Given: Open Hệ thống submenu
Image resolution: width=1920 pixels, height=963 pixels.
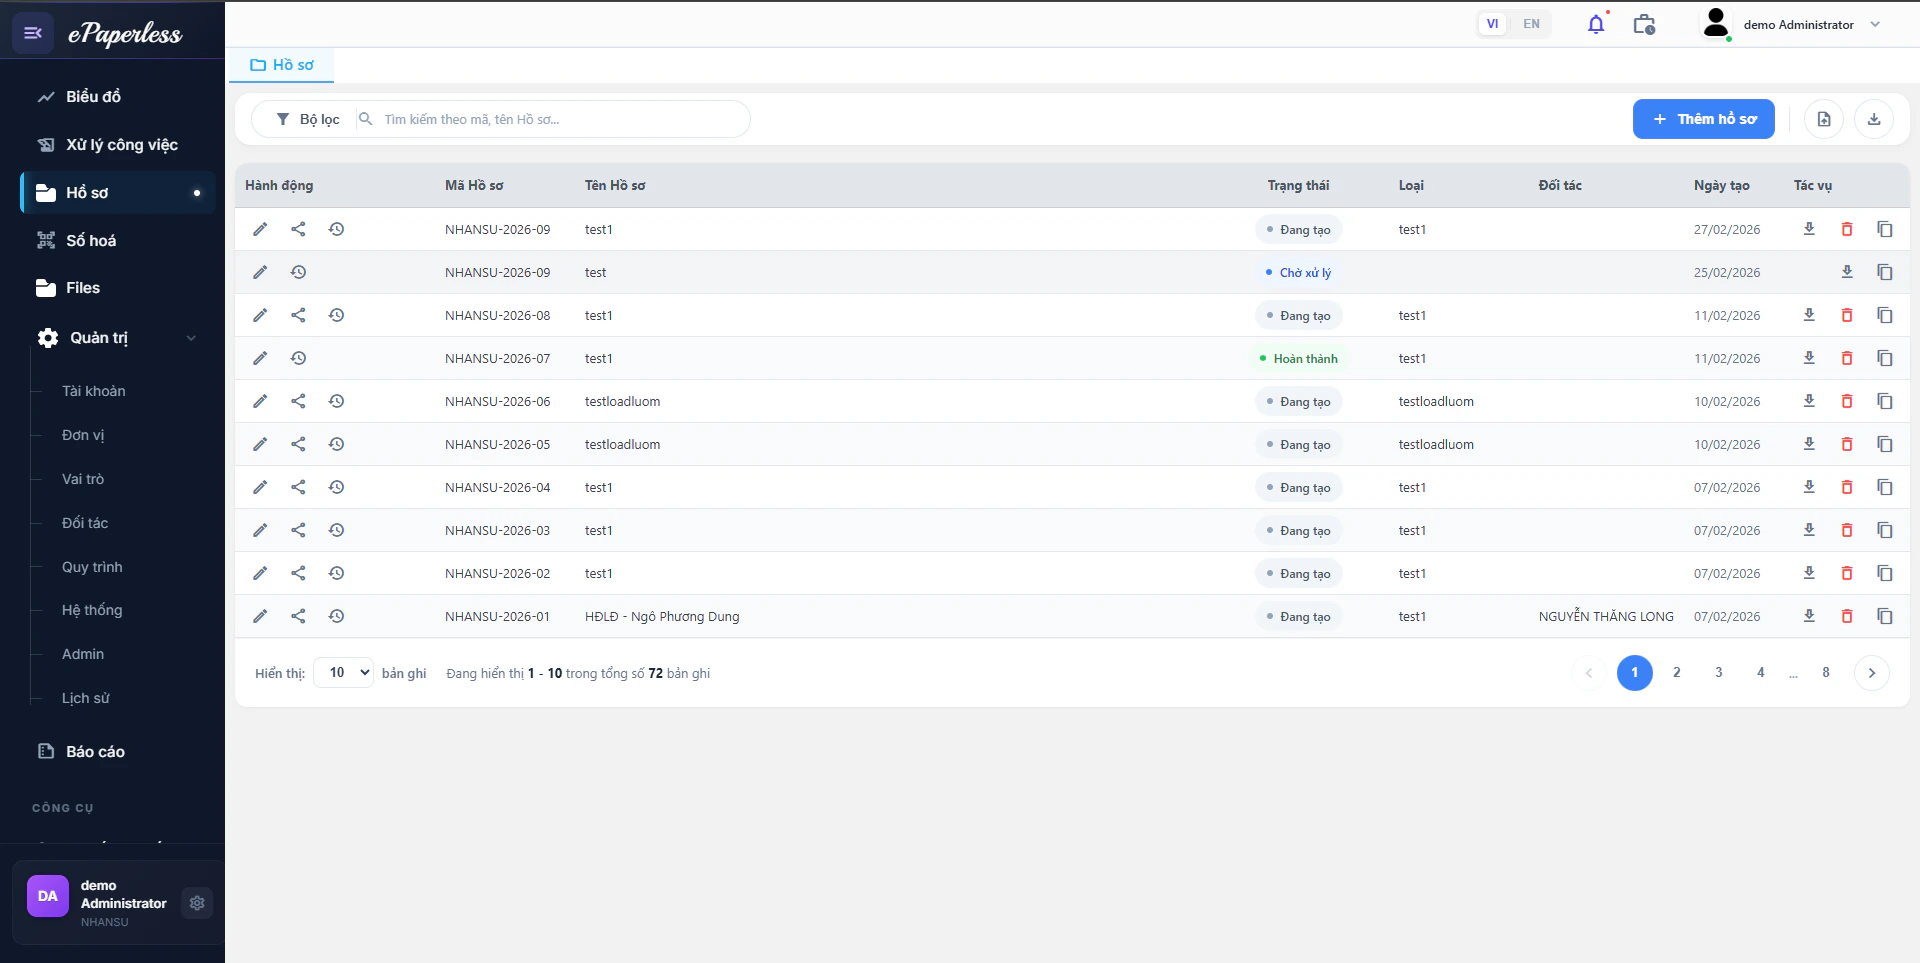Looking at the screenshot, I should click(92, 610).
